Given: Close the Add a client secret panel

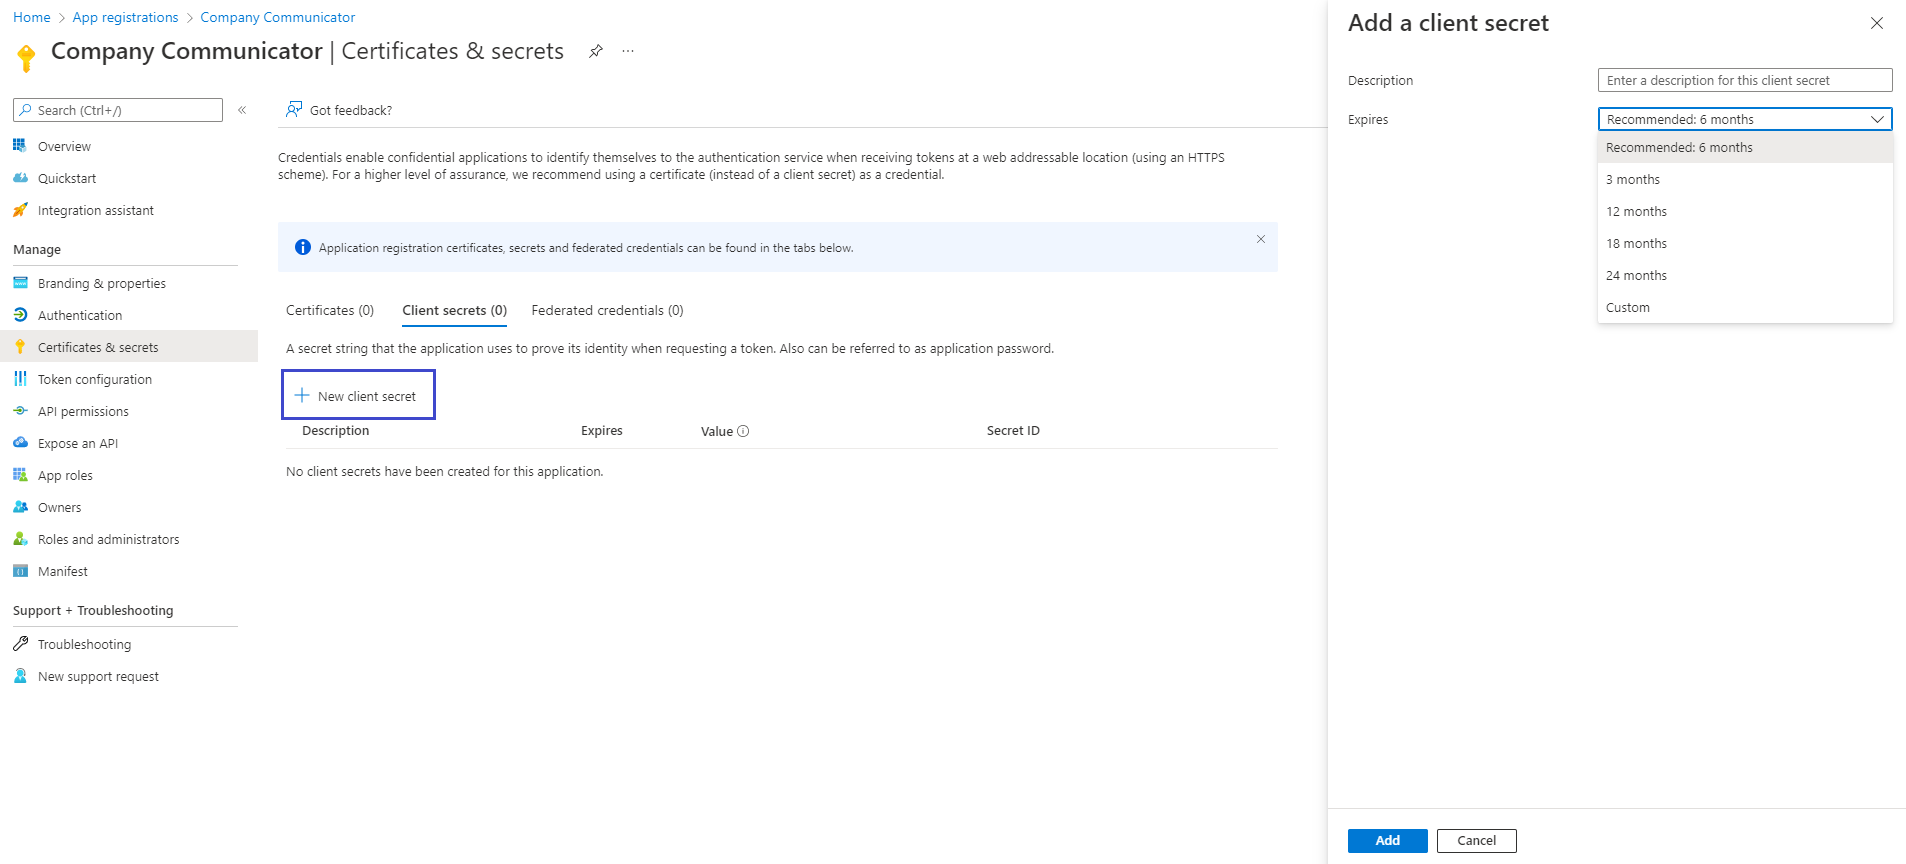Looking at the screenshot, I should [1877, 23].
